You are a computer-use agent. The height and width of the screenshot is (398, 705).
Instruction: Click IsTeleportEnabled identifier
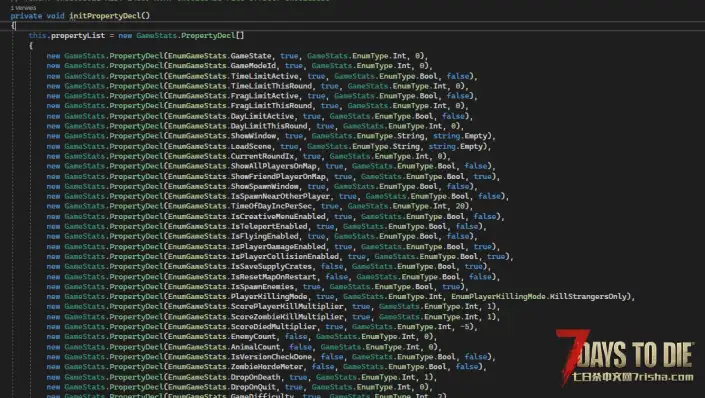269,226
